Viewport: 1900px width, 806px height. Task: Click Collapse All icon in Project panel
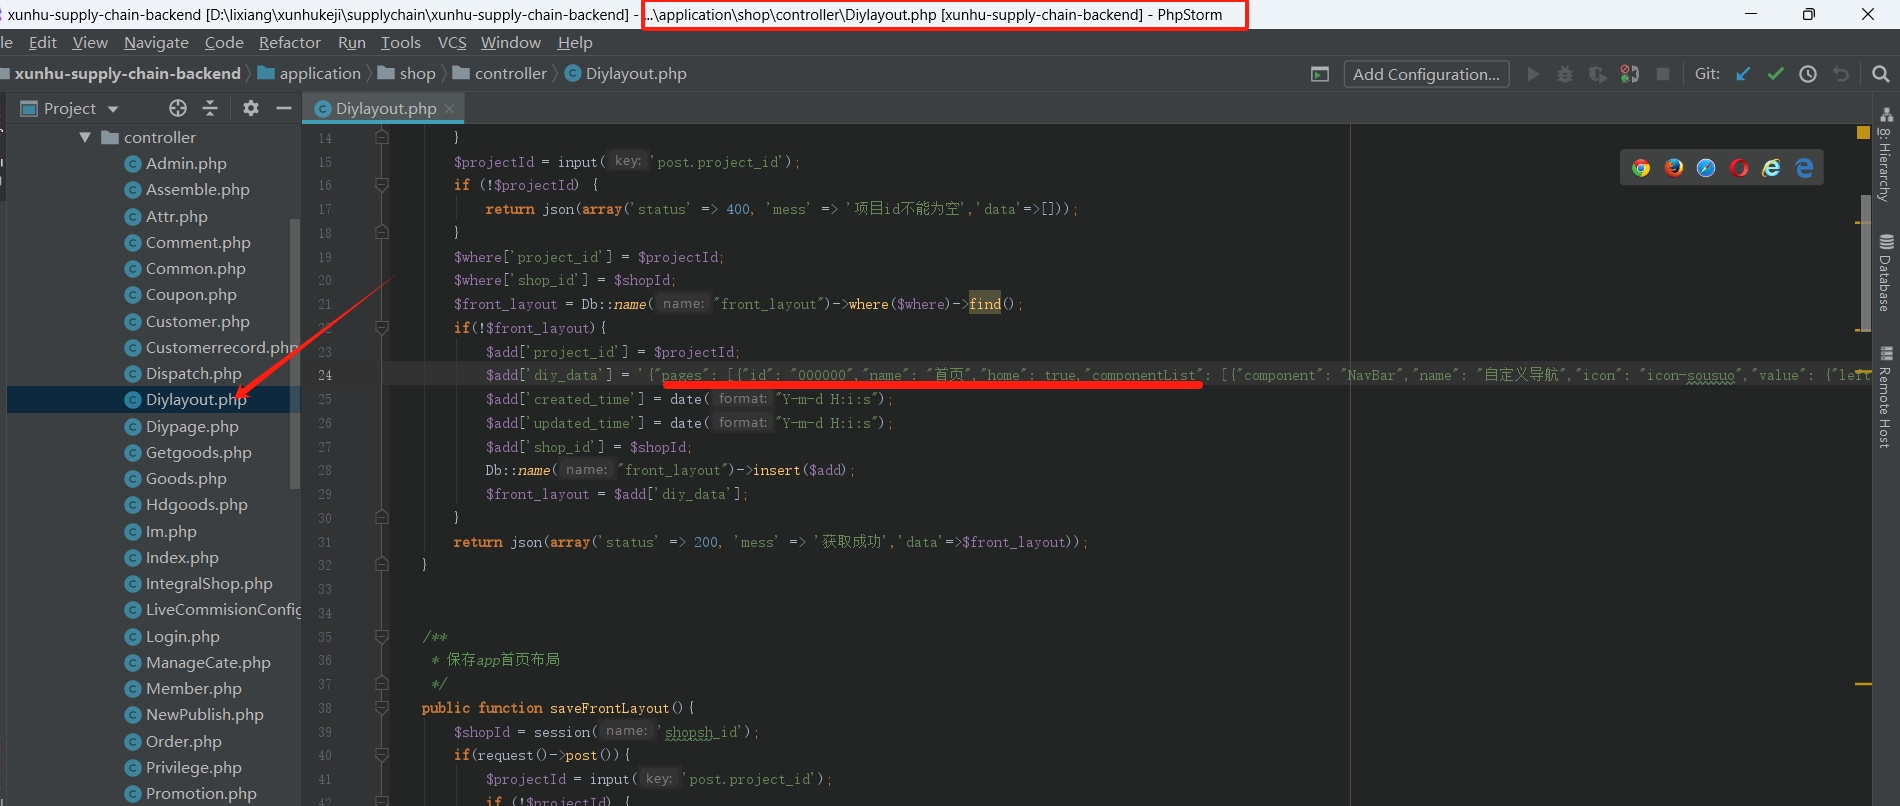(210, 108)
